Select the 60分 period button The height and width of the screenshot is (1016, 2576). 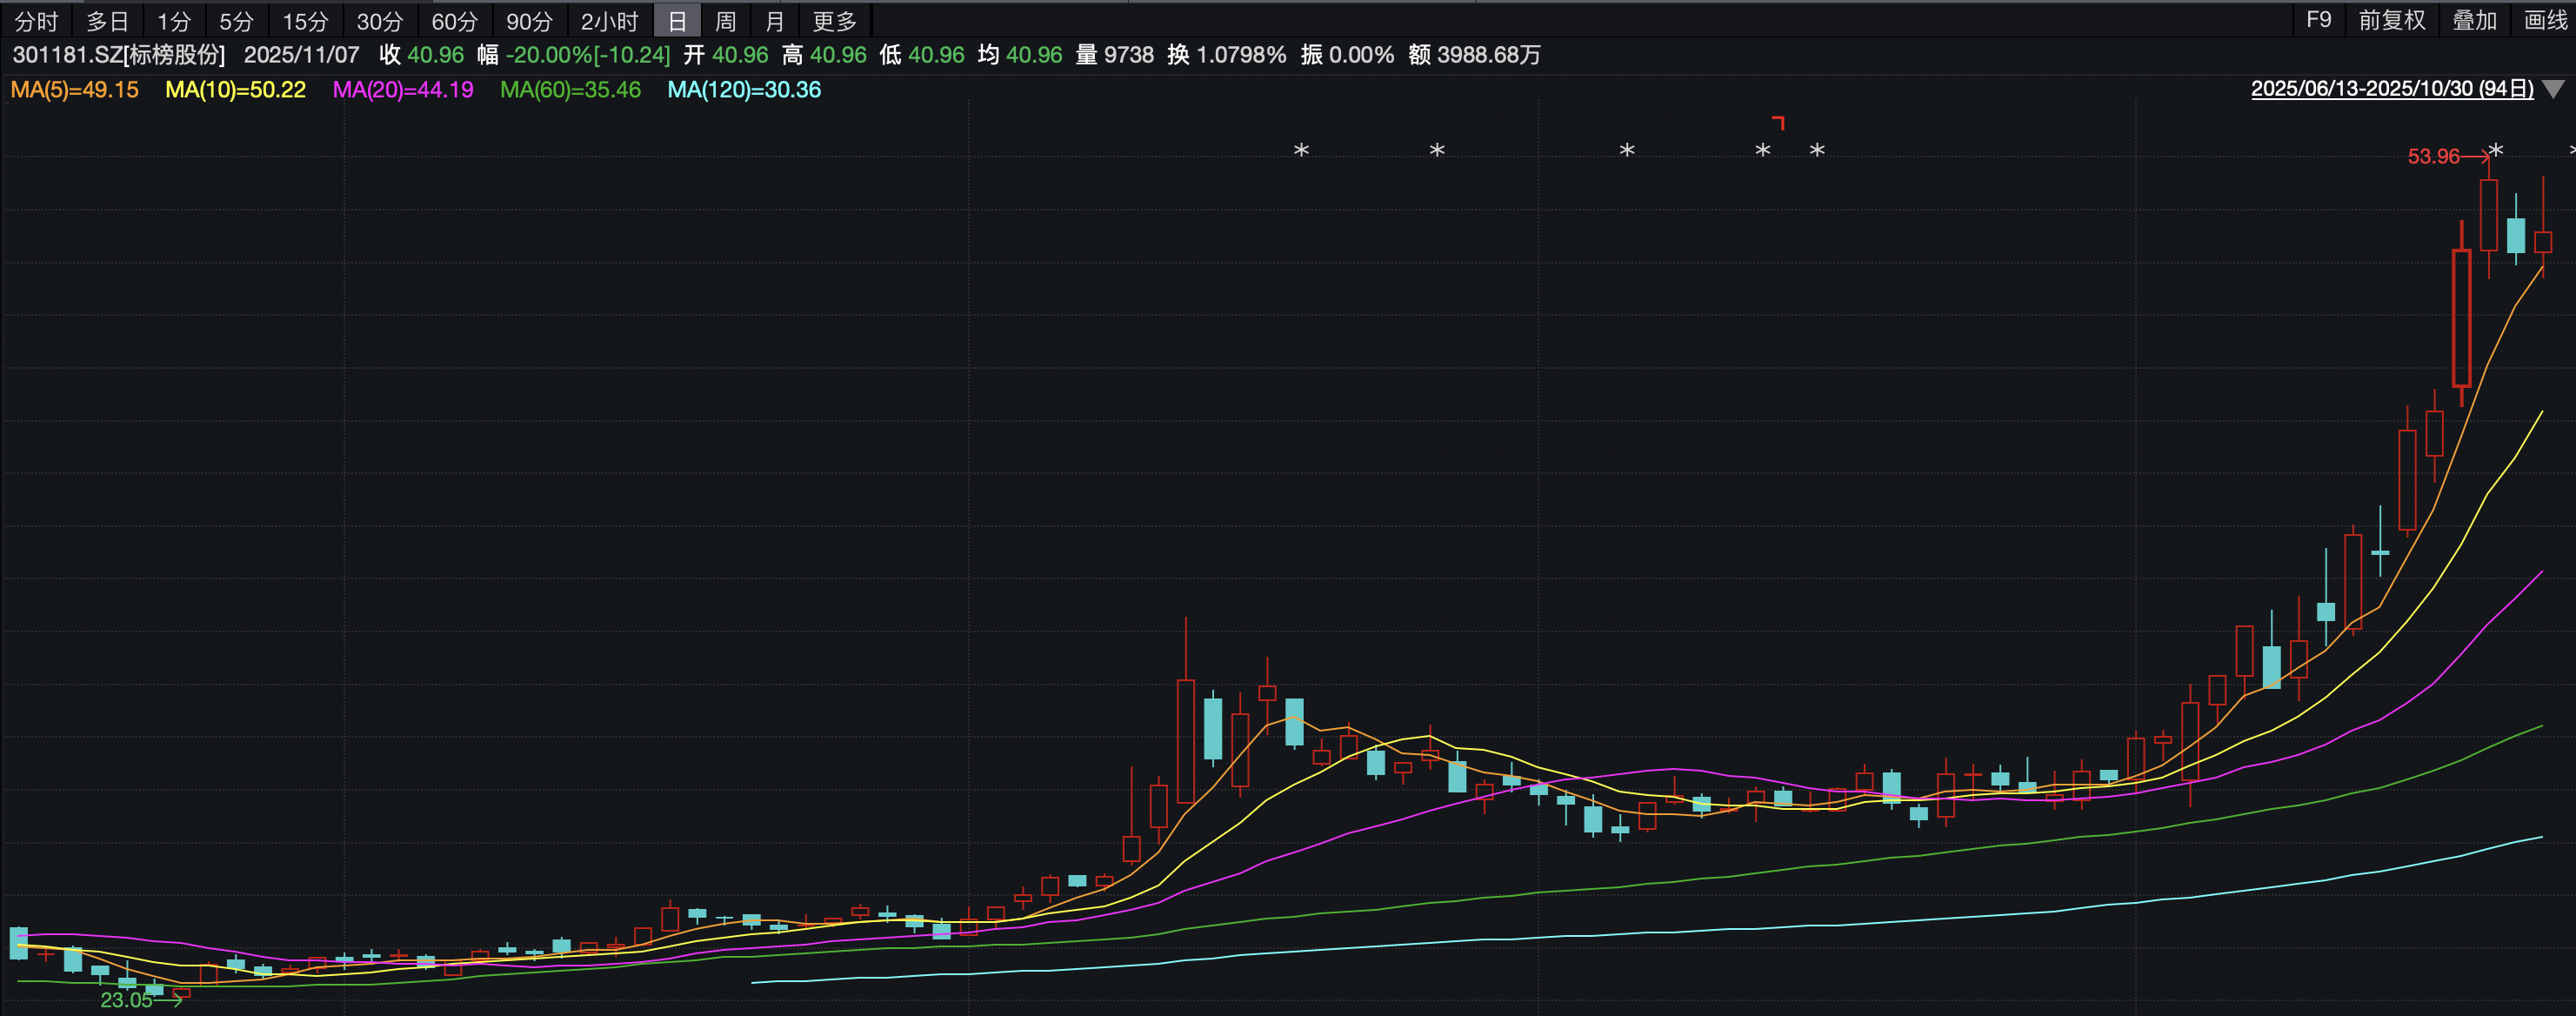[454, 21]
